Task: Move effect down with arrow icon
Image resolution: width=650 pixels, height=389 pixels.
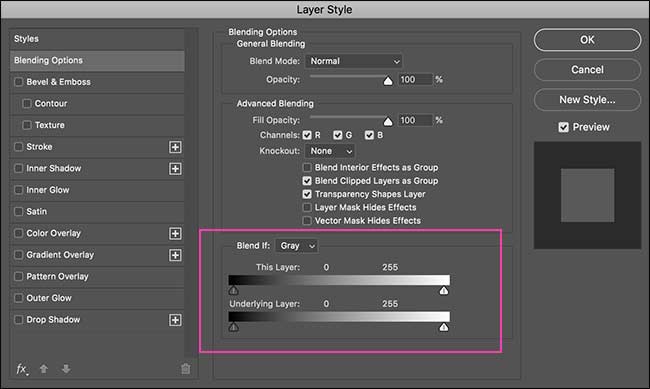Action: (x=66, y=368)
